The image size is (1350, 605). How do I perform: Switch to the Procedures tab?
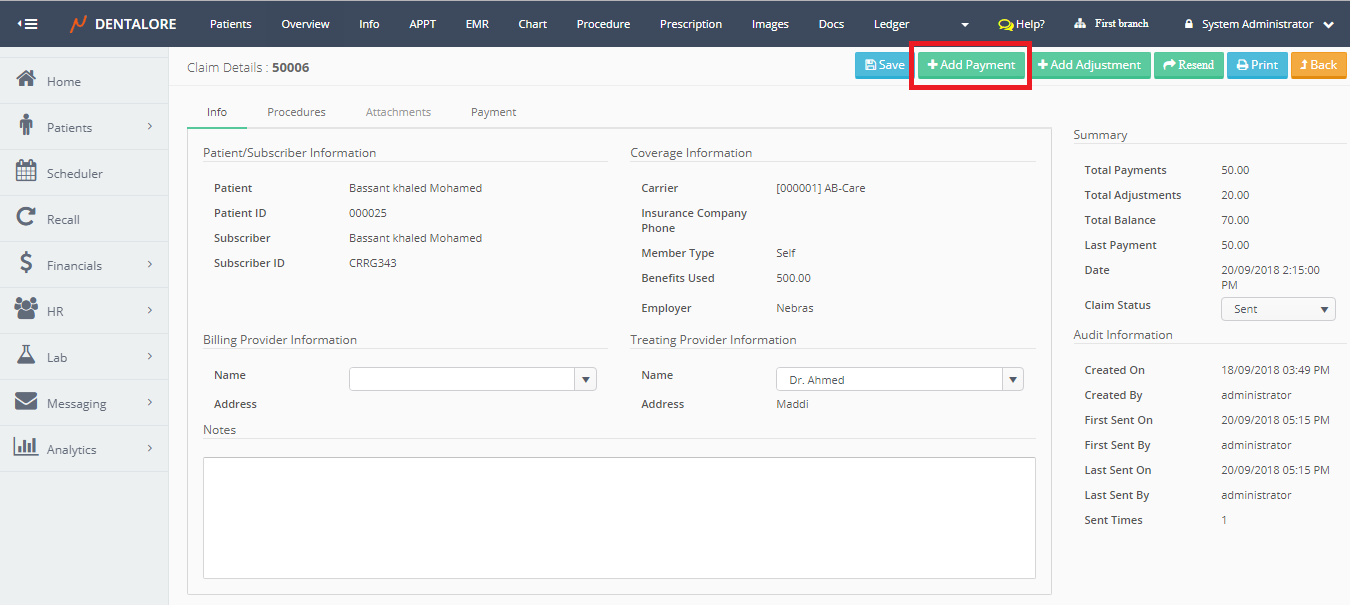click(296, 112)
